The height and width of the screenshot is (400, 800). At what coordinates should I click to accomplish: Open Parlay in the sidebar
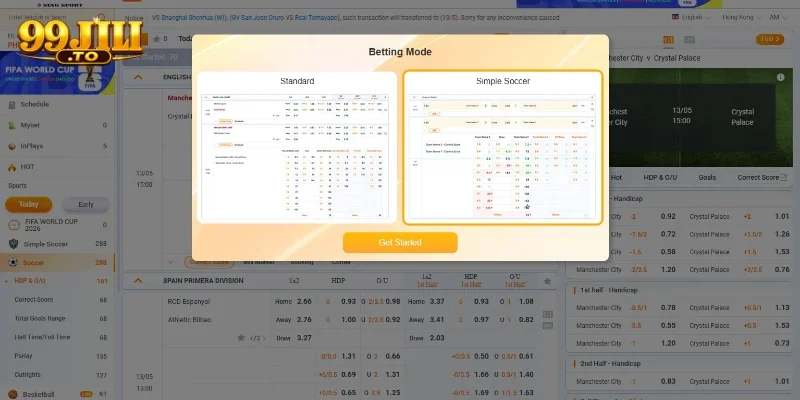click(23, 356)
